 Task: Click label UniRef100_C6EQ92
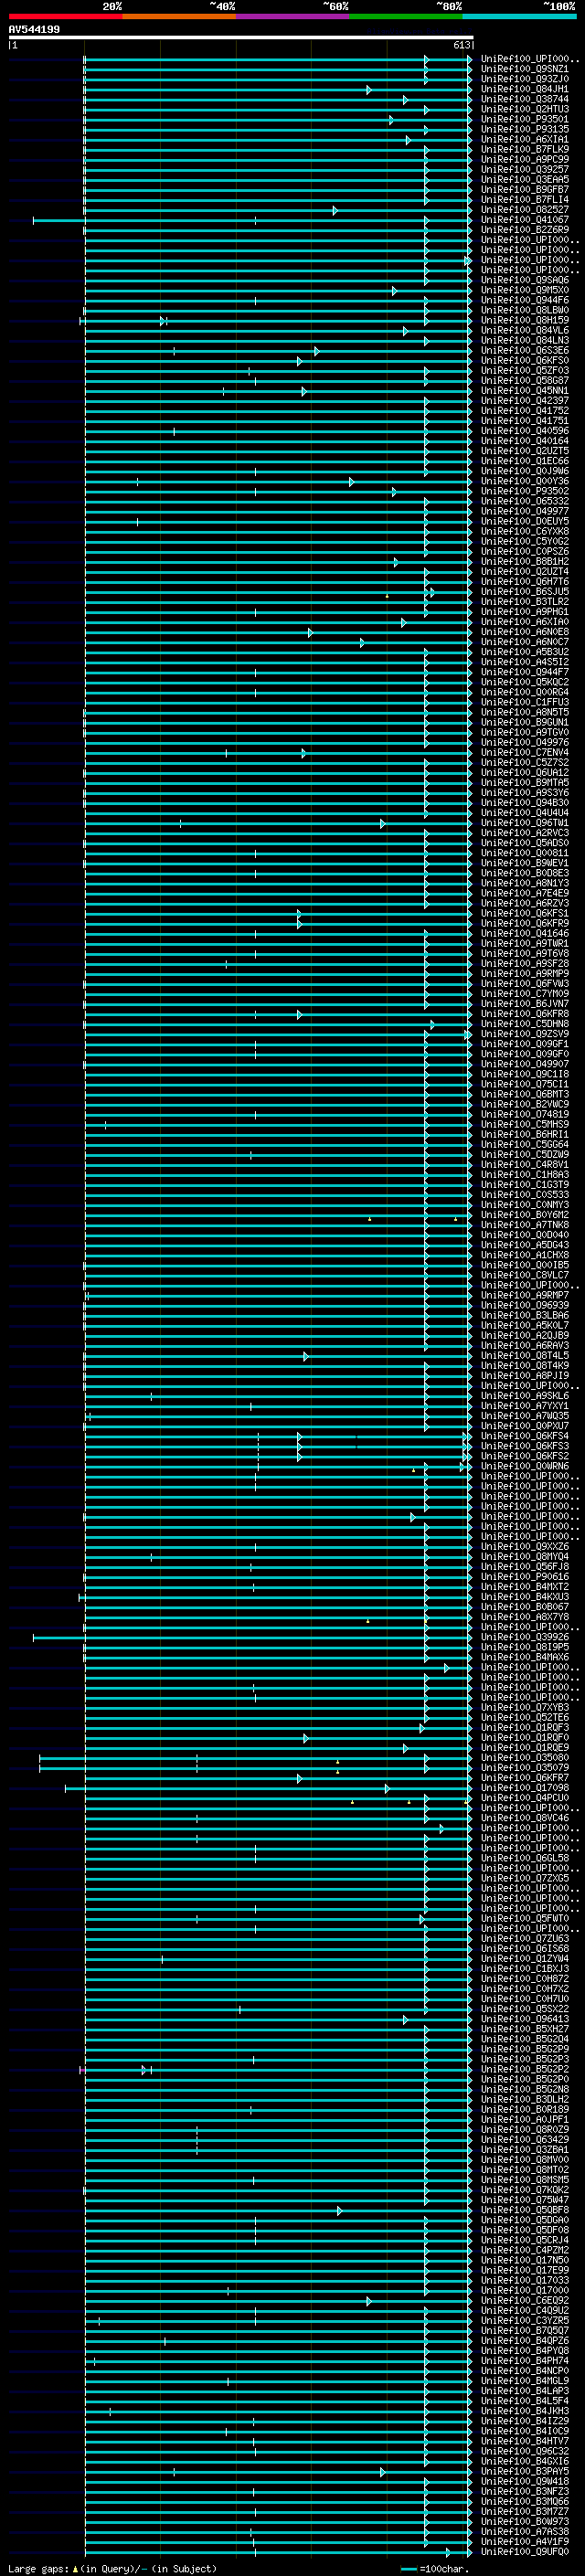(525, 2300)
